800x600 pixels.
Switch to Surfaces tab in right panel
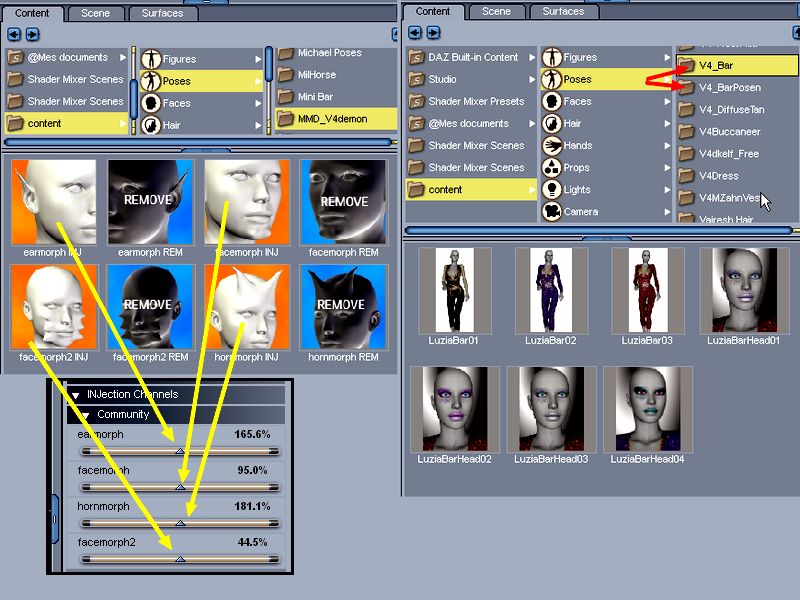(x=563, y=11)
